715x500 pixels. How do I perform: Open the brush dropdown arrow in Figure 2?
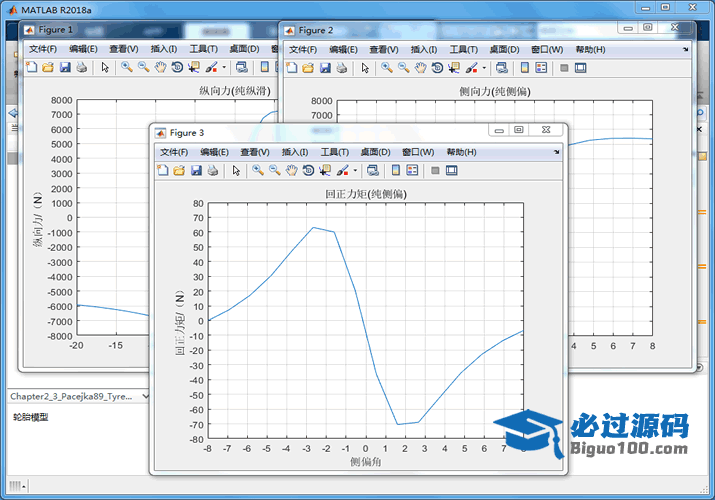485,68
